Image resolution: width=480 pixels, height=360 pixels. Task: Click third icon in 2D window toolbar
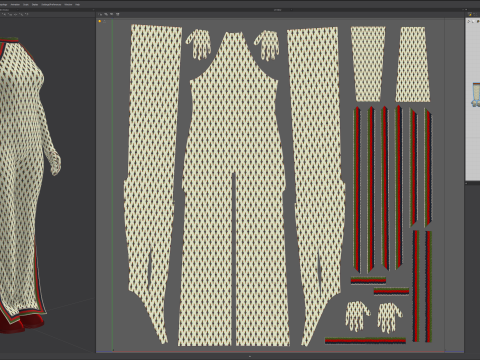pyautogui.click(x=112, y=14)
